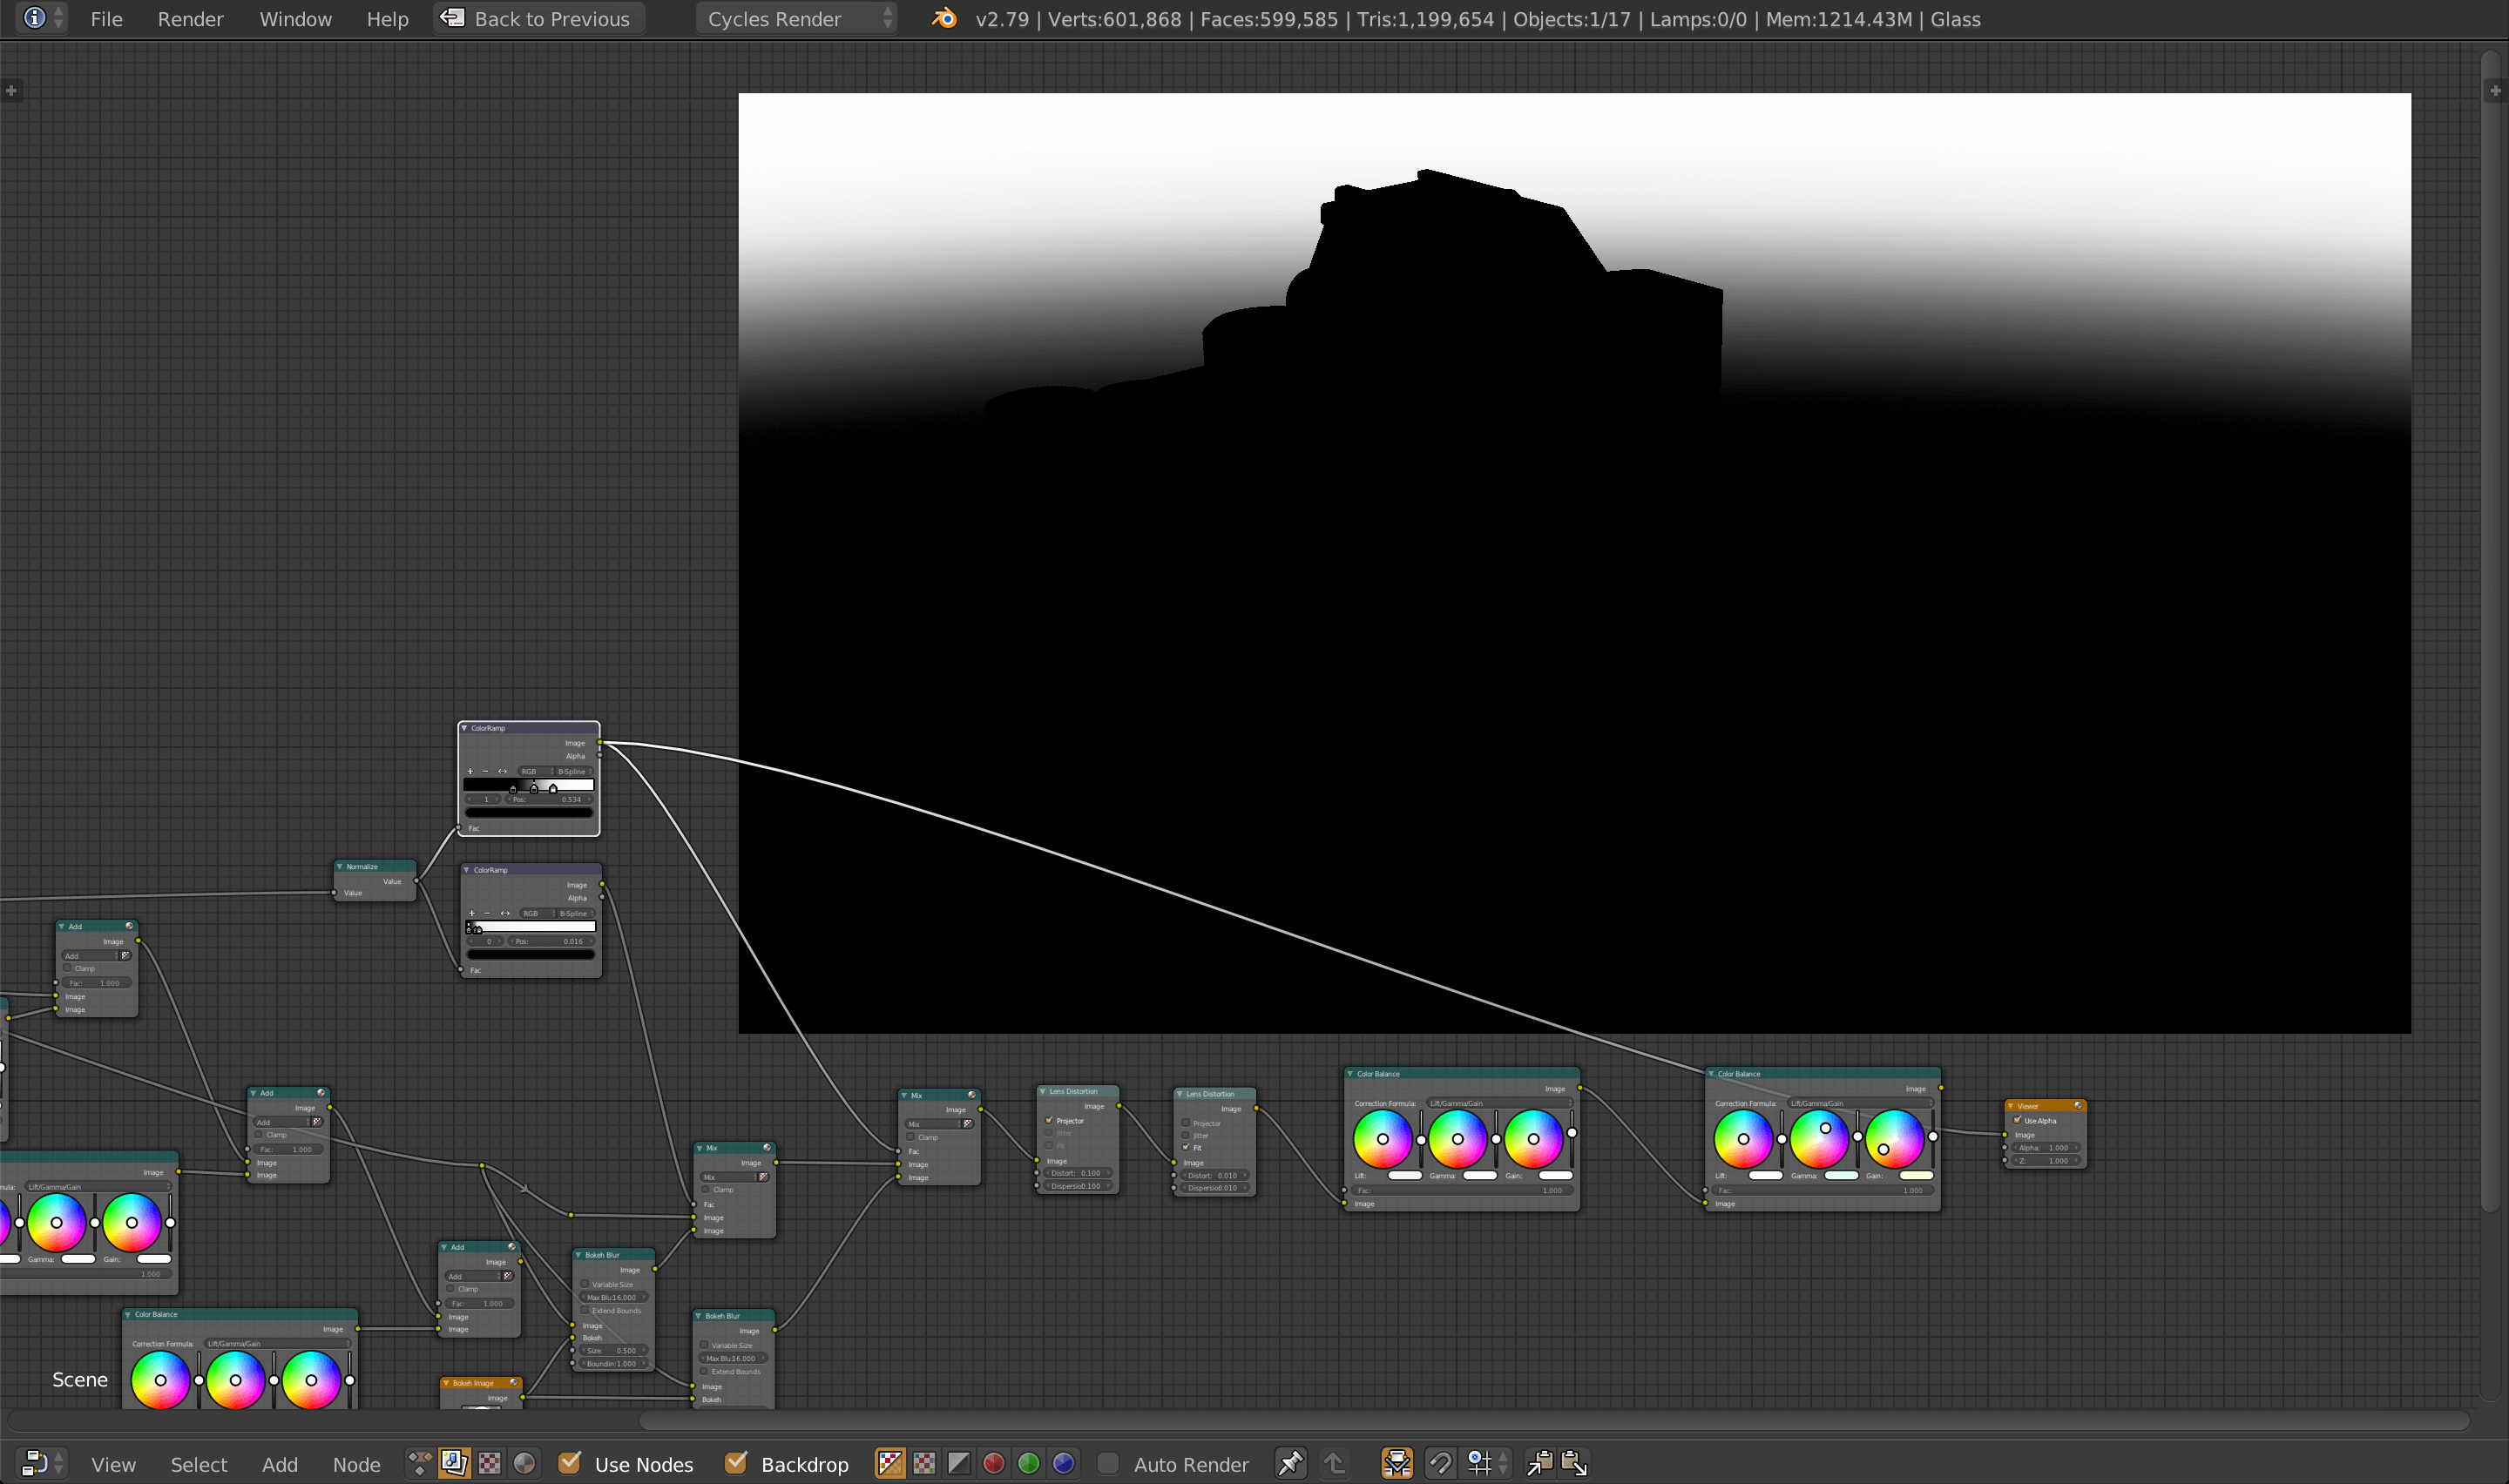
Task: Select the Compositing node tree type icon
Action: click(x=454, y=1464)
